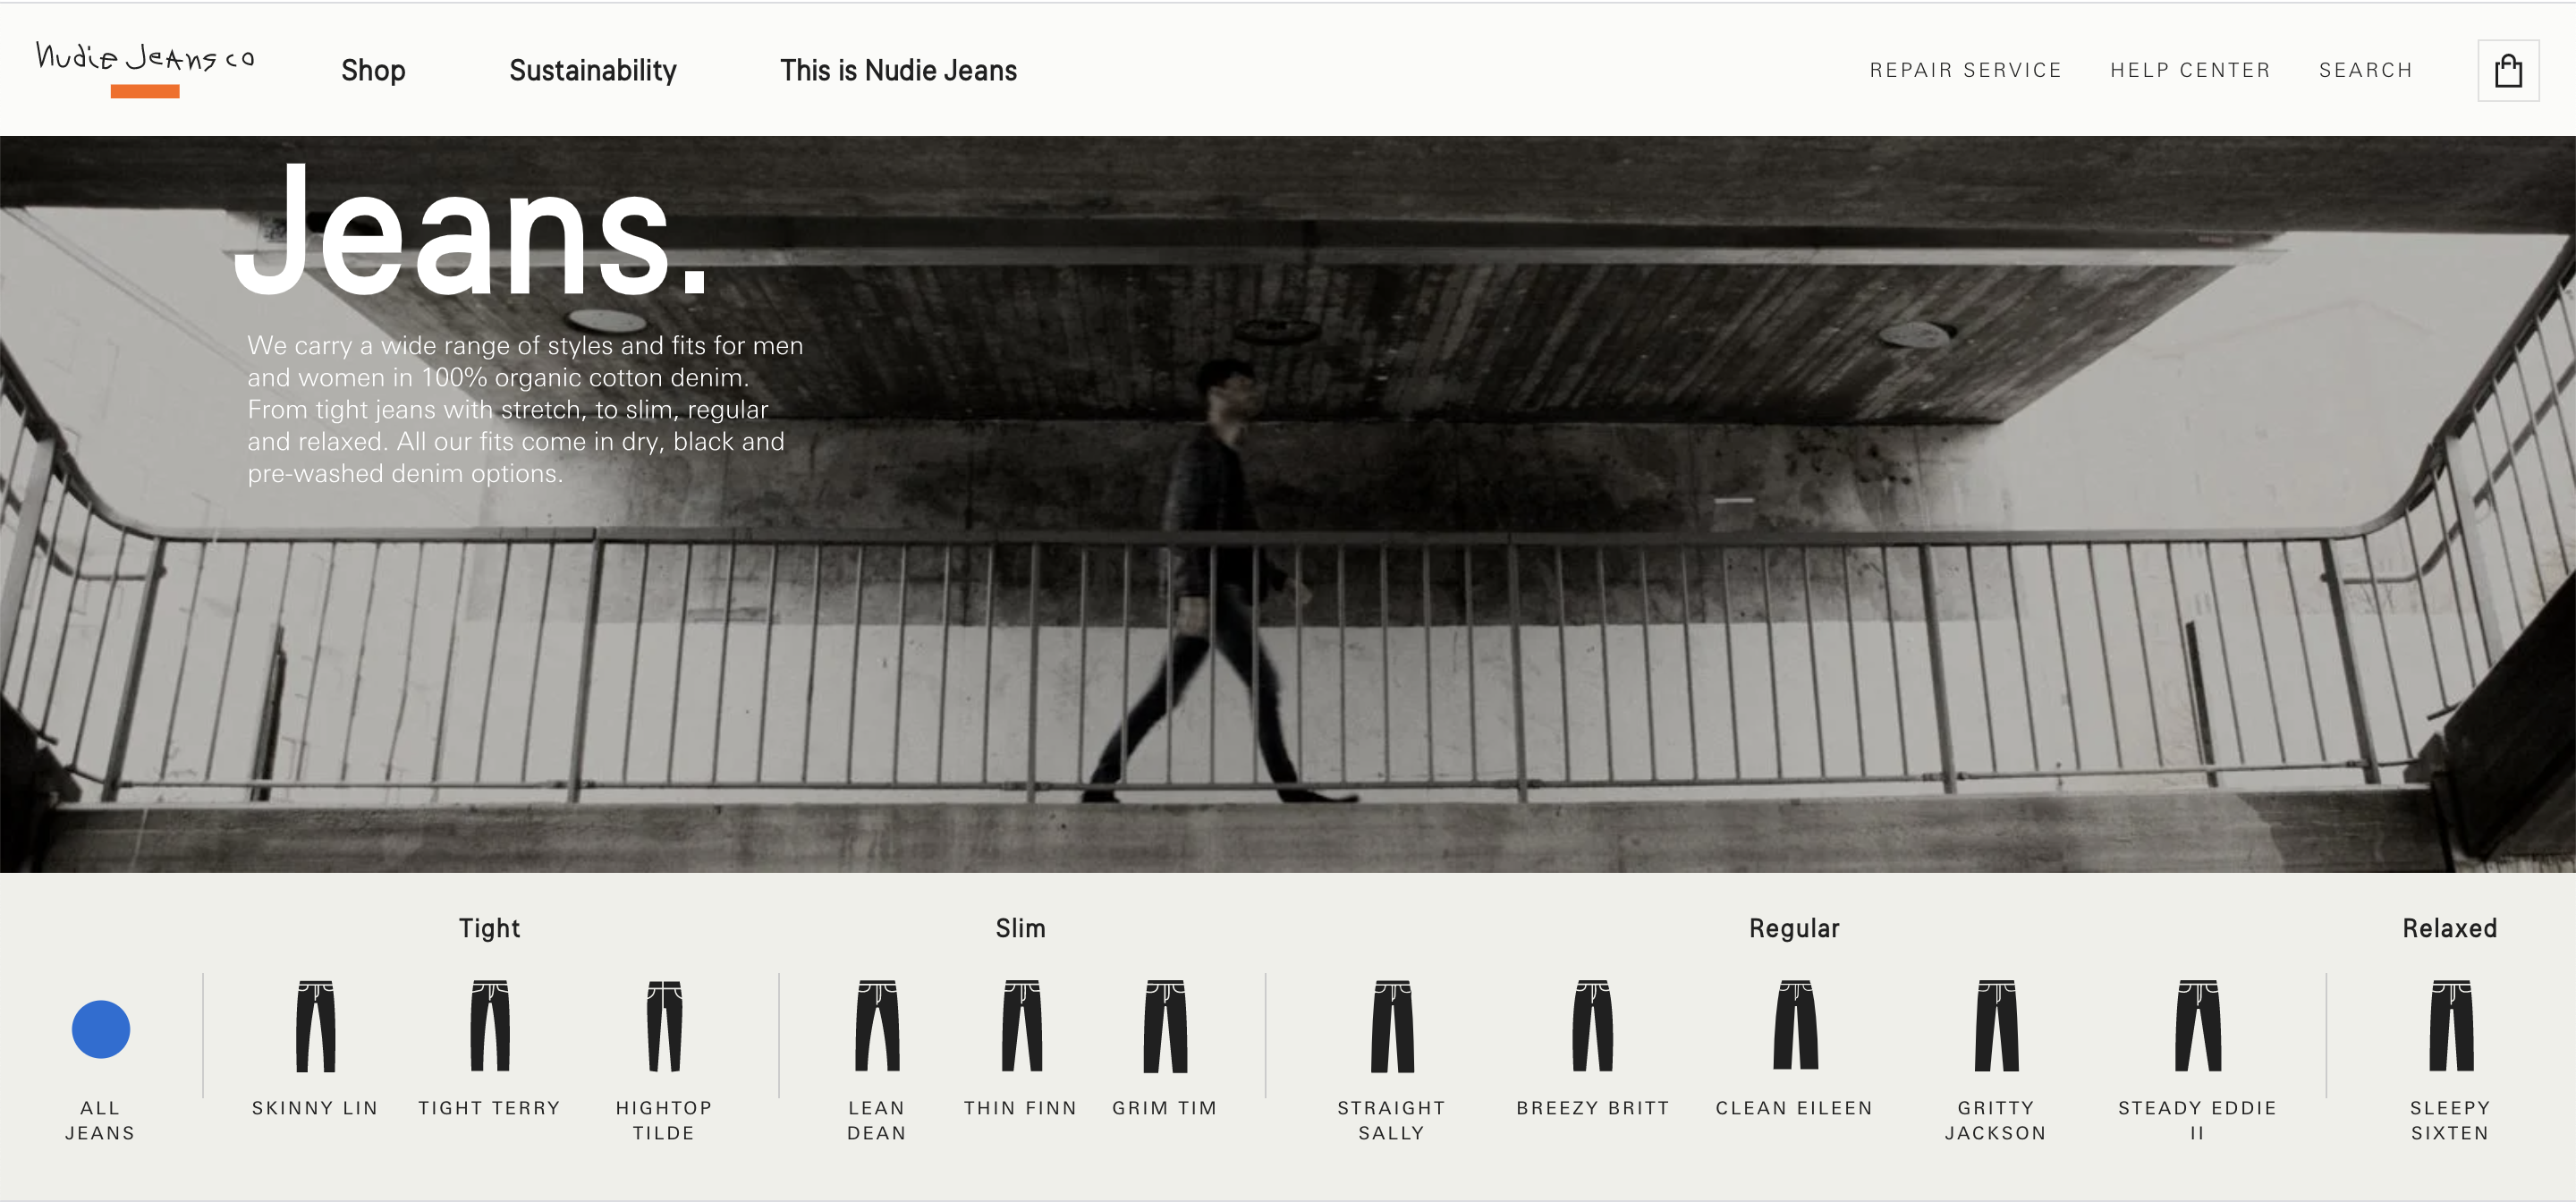The width and height of the screenshot is (2576, 1202).
Task: Click the BREEZY BRITT text label
Action: click(1593, 1108)
